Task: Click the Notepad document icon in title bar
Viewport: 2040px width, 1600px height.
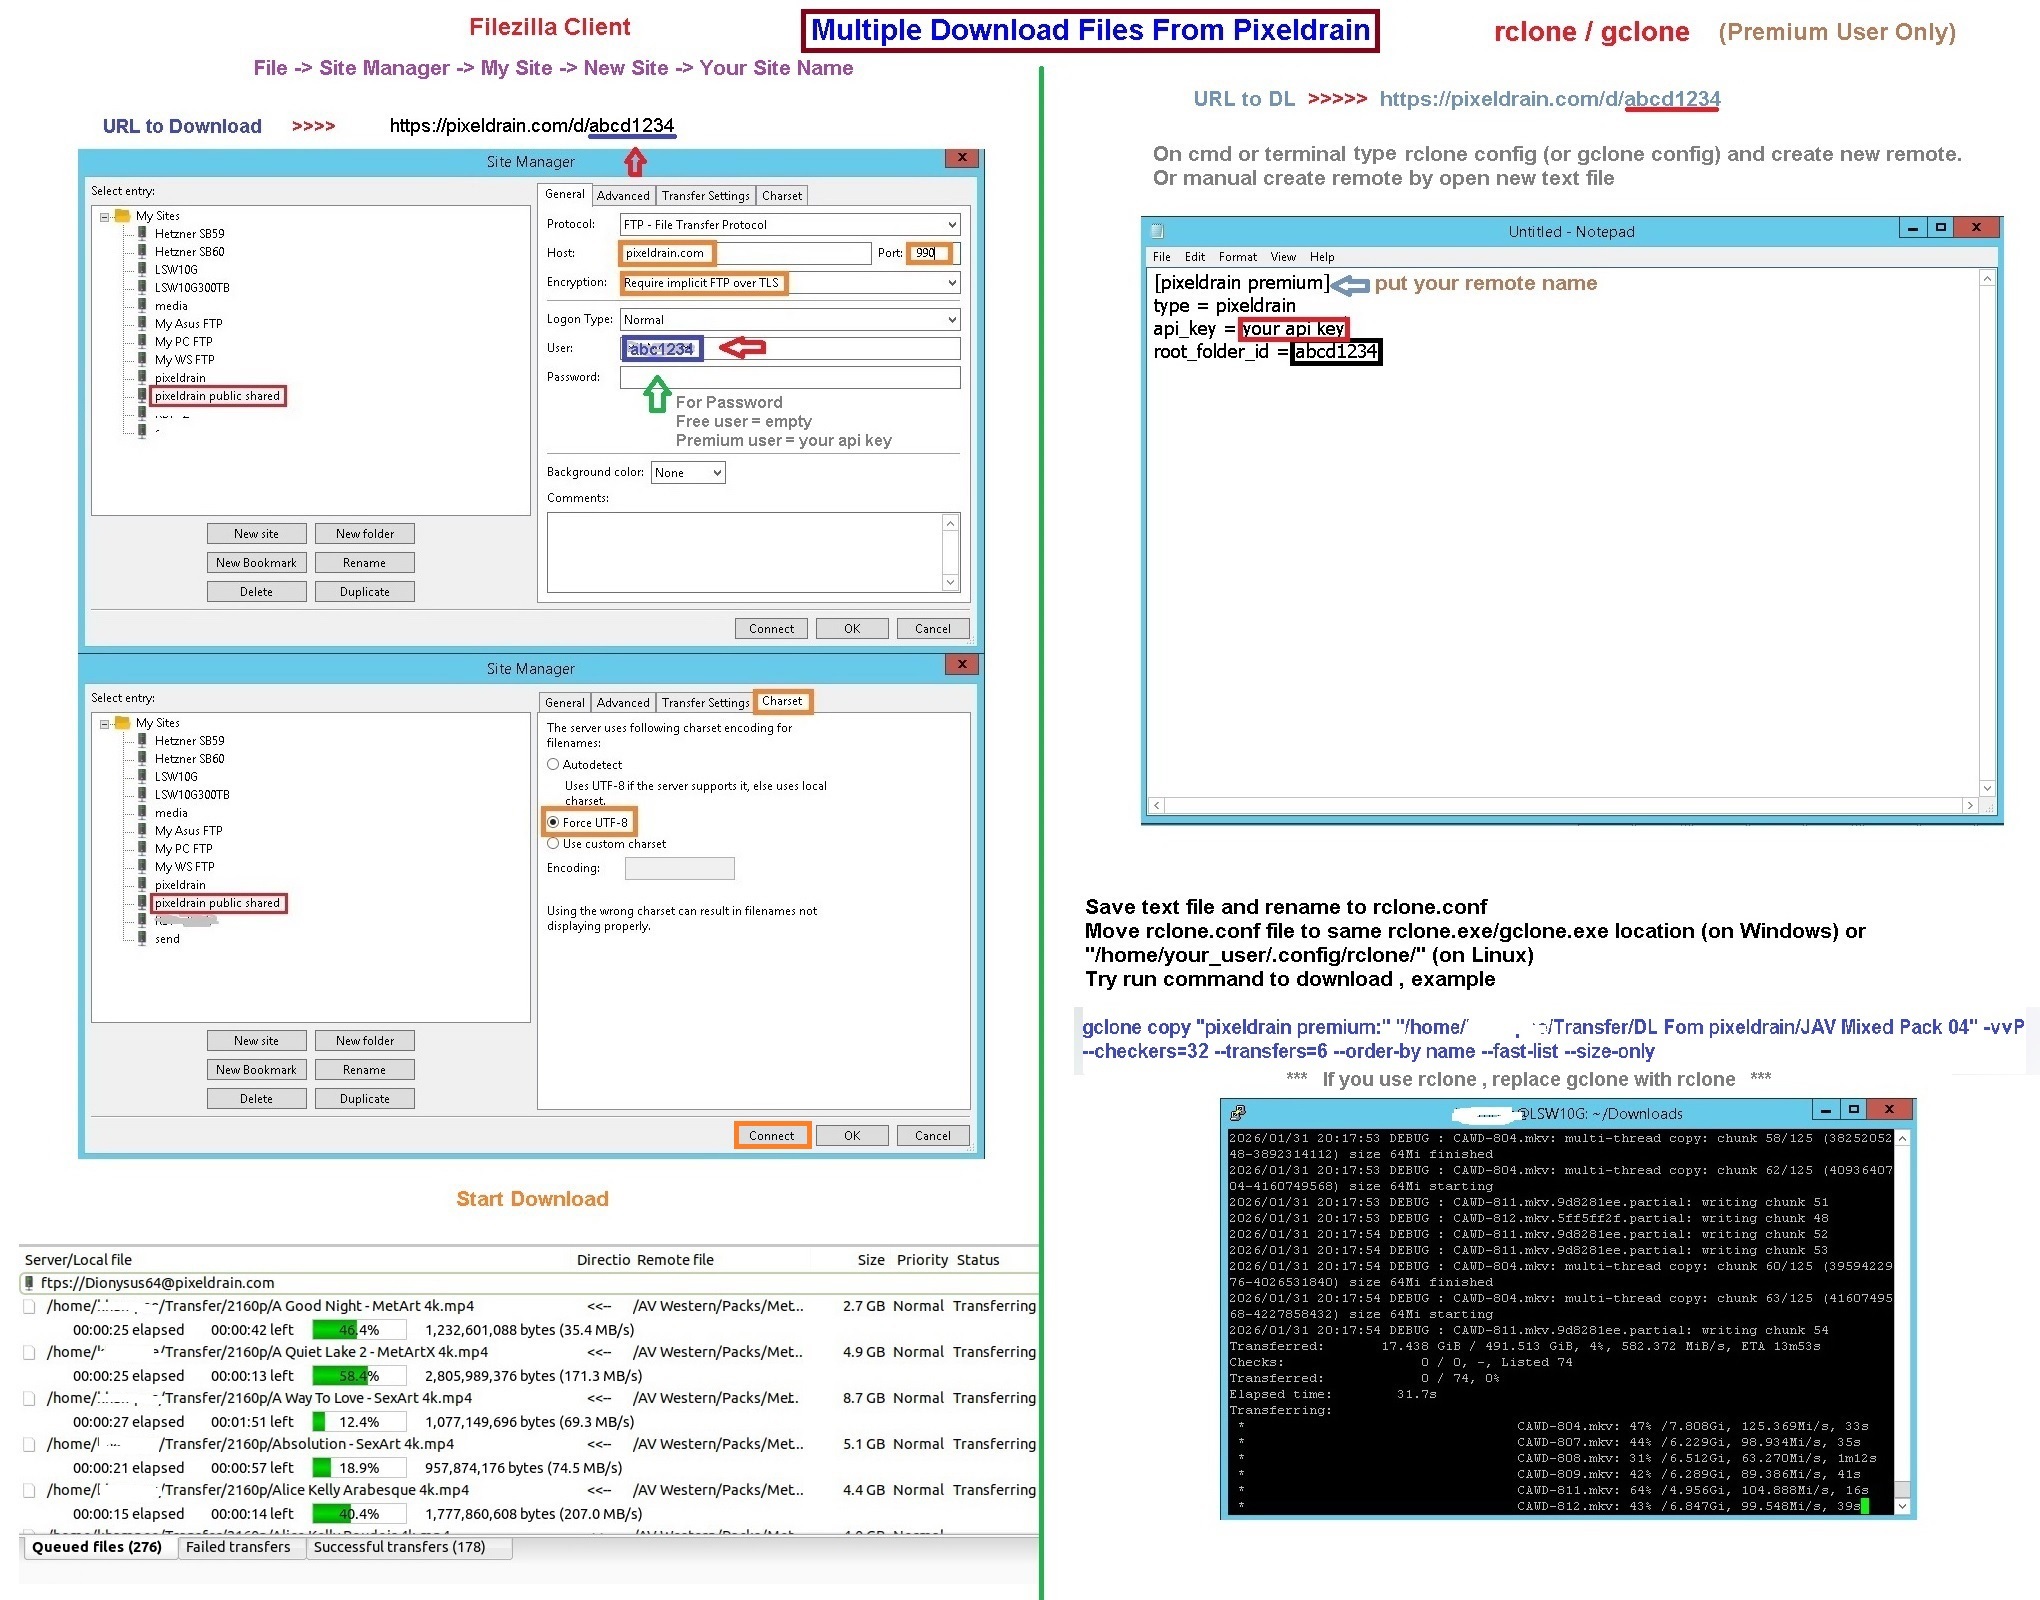Action: [x=1158, y=231]
